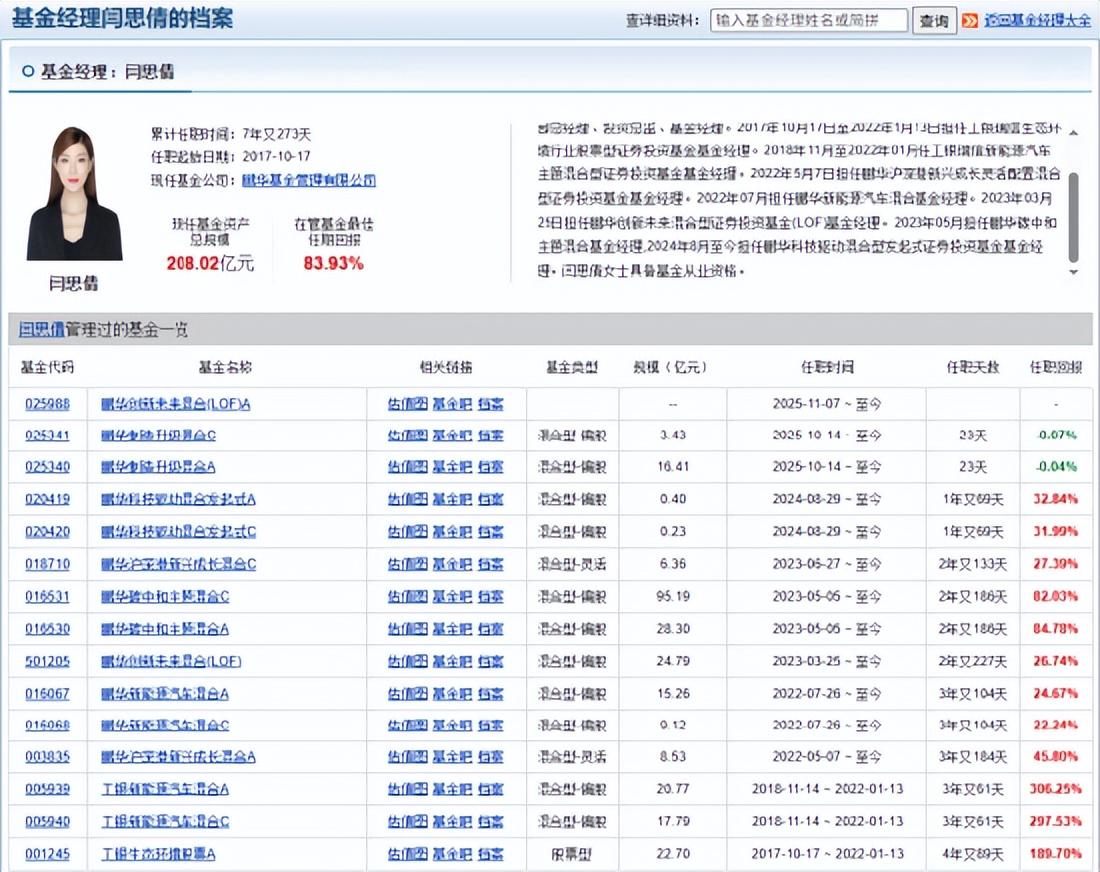Open the 工银生态环境股票A fund link
1100x872 pixels.
[x=158, y=853]
